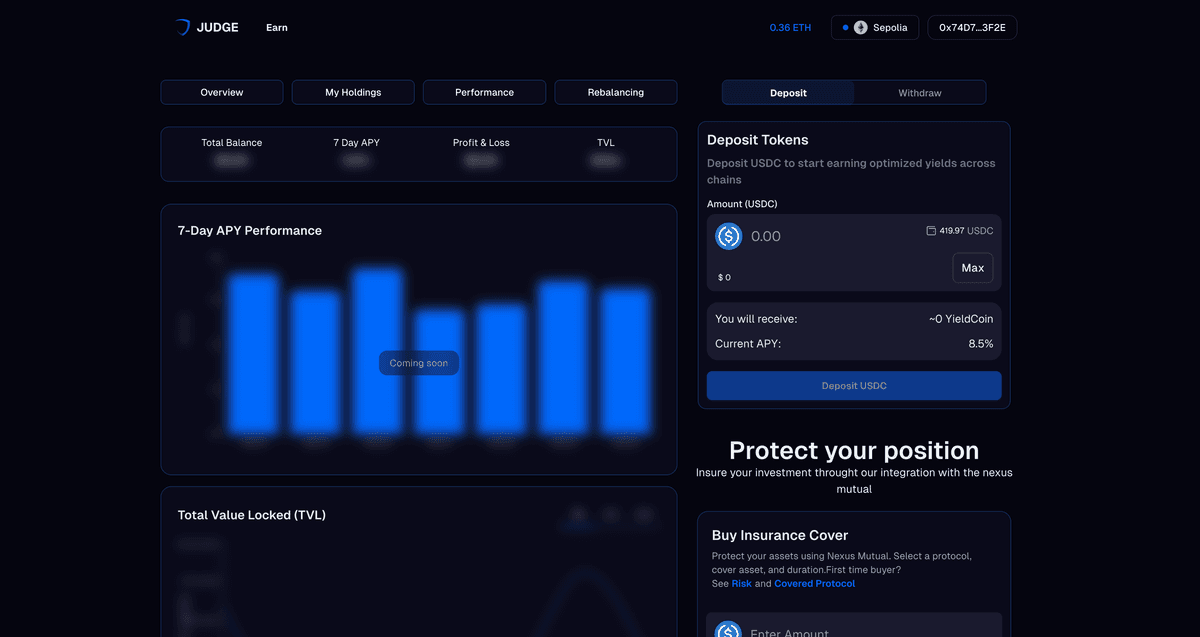Select the leftmost chart view icon in TVL panel
Image resolution: width=1200 pixels, height=637 pixels.
[577, 513]
